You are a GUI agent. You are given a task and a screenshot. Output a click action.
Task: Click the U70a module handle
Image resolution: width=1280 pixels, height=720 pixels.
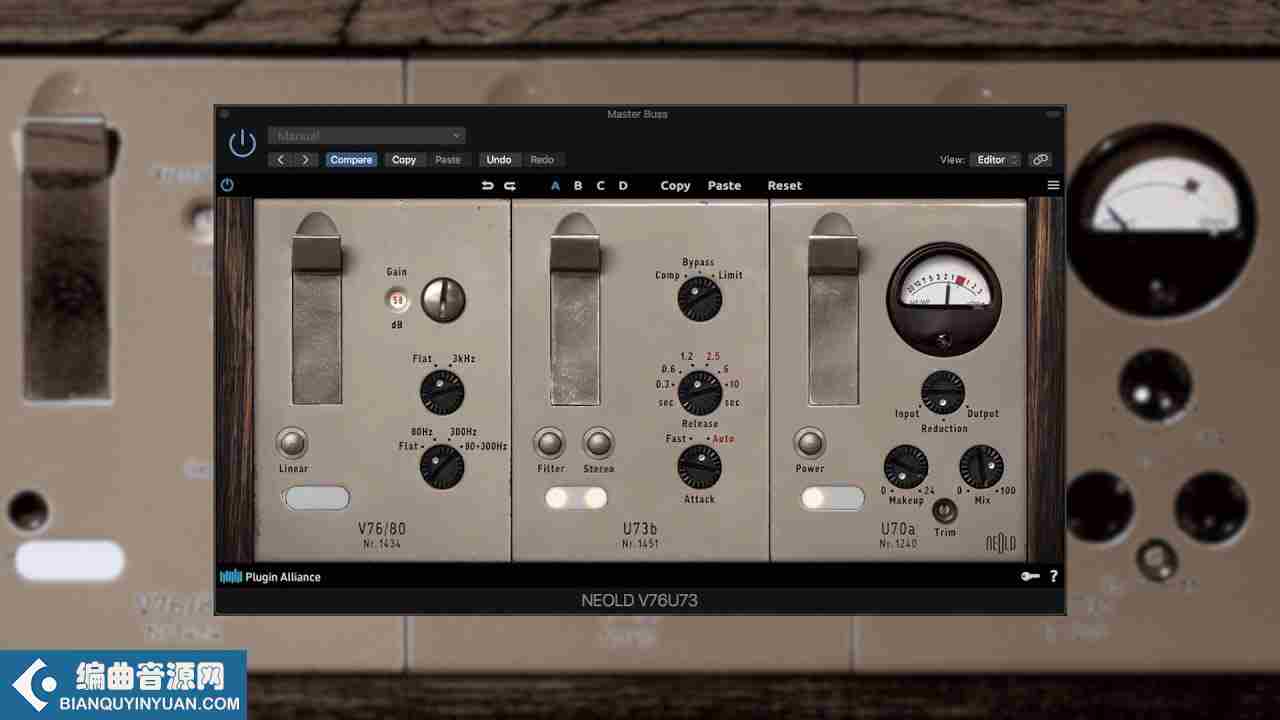(833, 307)
